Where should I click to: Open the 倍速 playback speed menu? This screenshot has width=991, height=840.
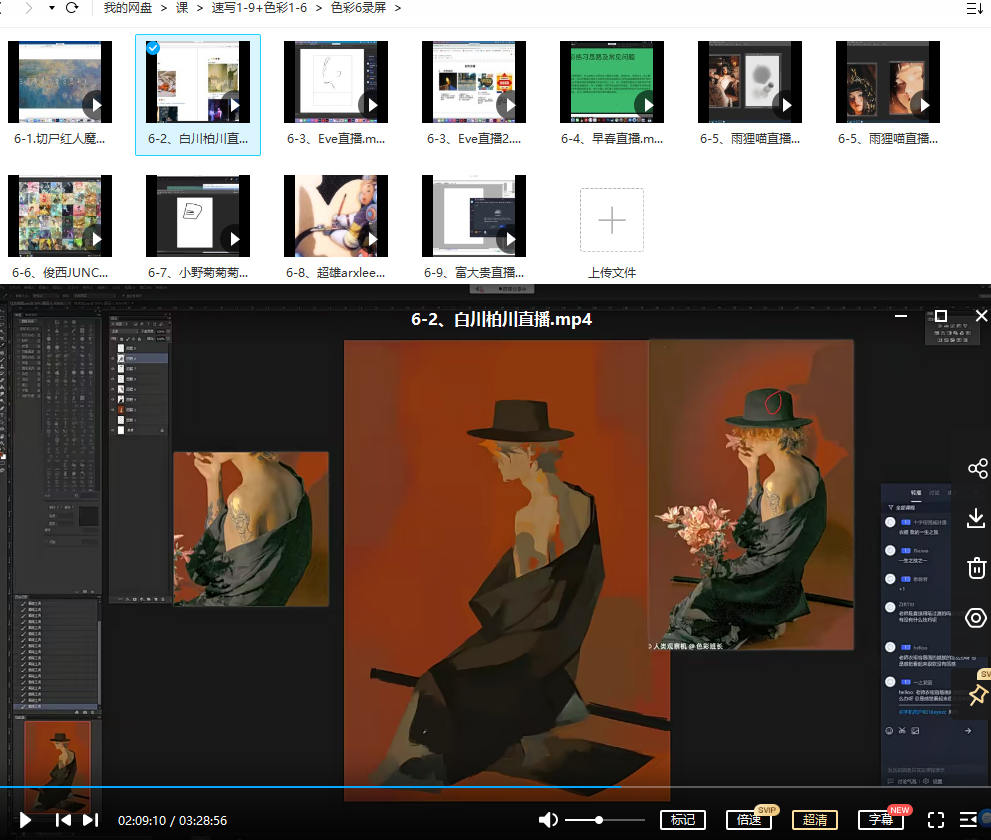tap(749, 820)
